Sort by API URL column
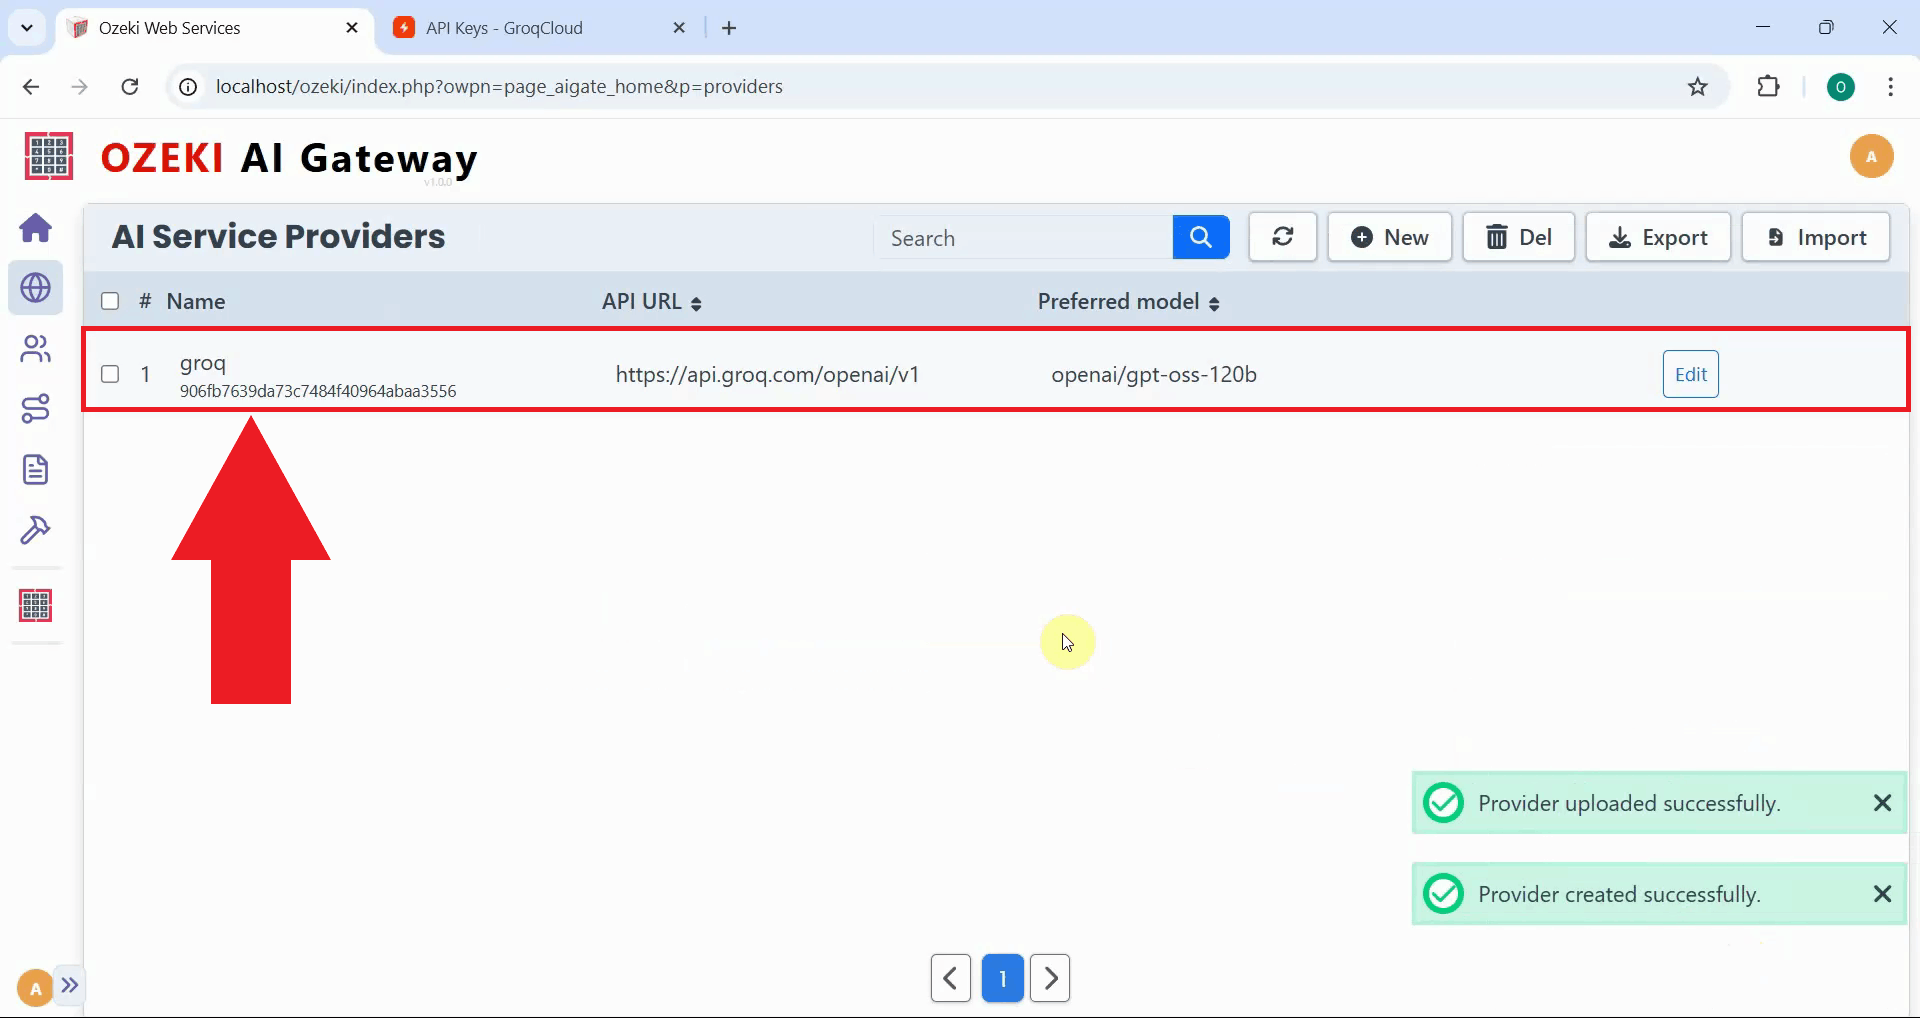 [652, 302]
